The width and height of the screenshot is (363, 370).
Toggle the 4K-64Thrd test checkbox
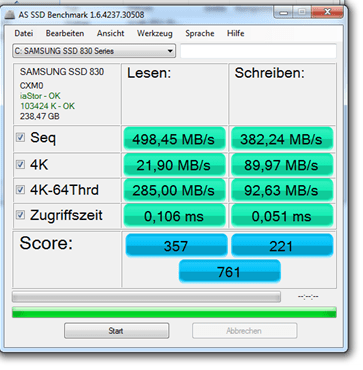pos(20,190)
